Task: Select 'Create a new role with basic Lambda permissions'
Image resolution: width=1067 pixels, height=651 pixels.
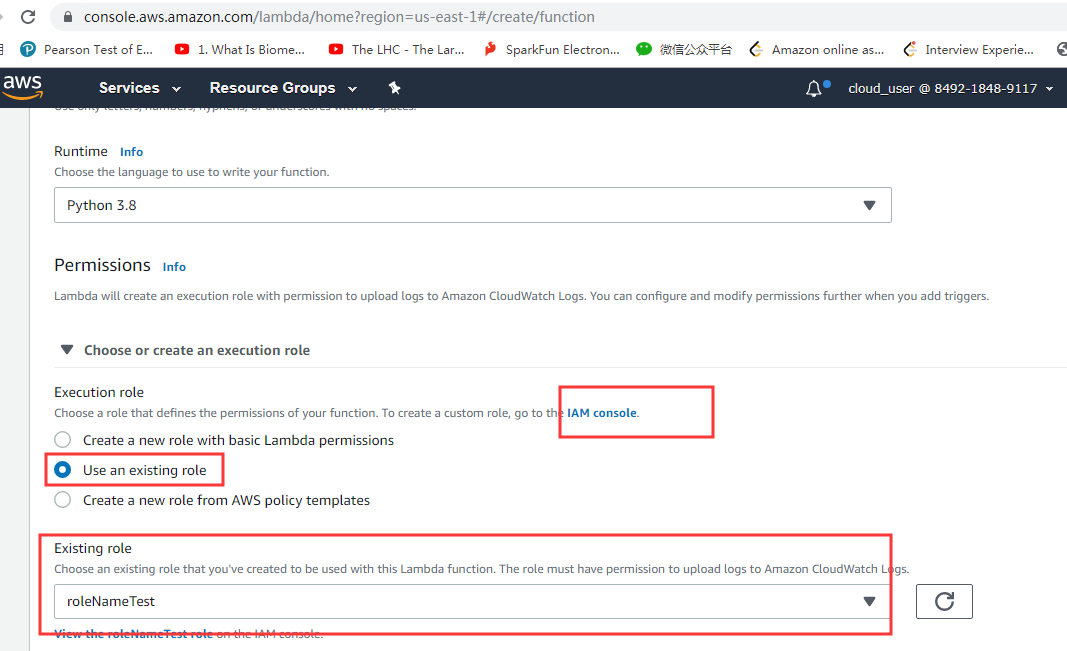Action: (x=62, y=439)
